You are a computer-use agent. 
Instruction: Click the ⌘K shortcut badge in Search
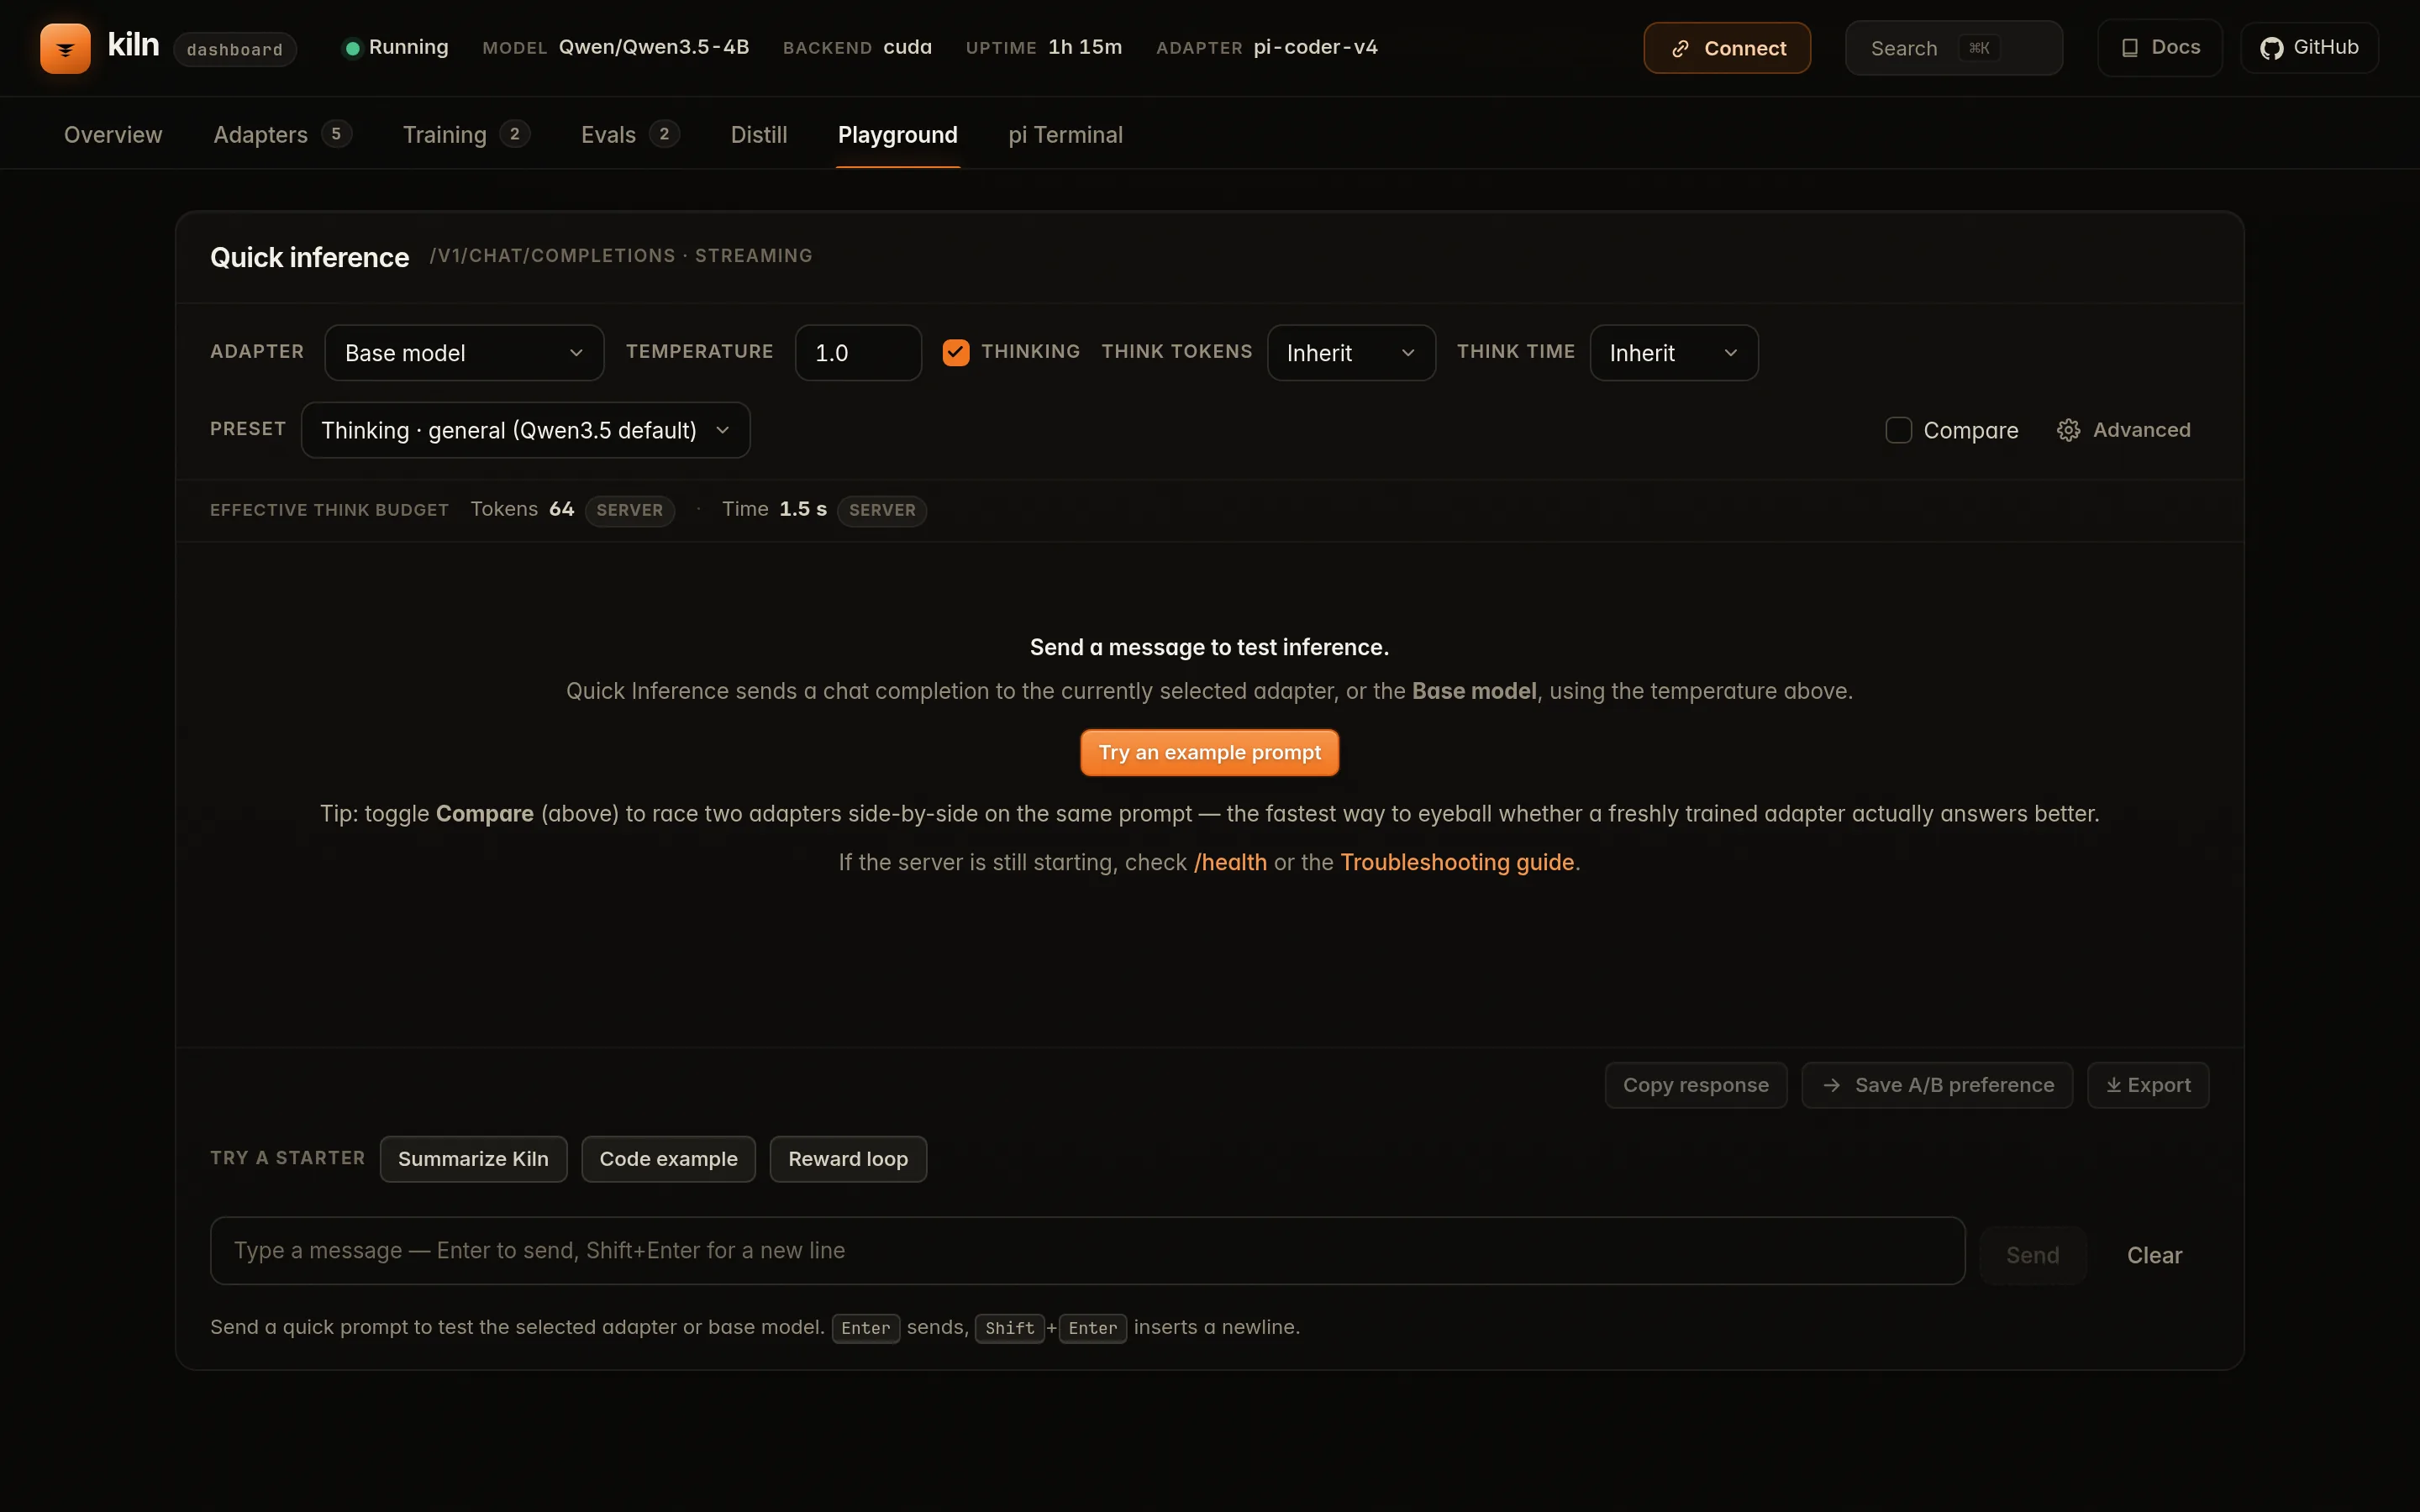1979,48
